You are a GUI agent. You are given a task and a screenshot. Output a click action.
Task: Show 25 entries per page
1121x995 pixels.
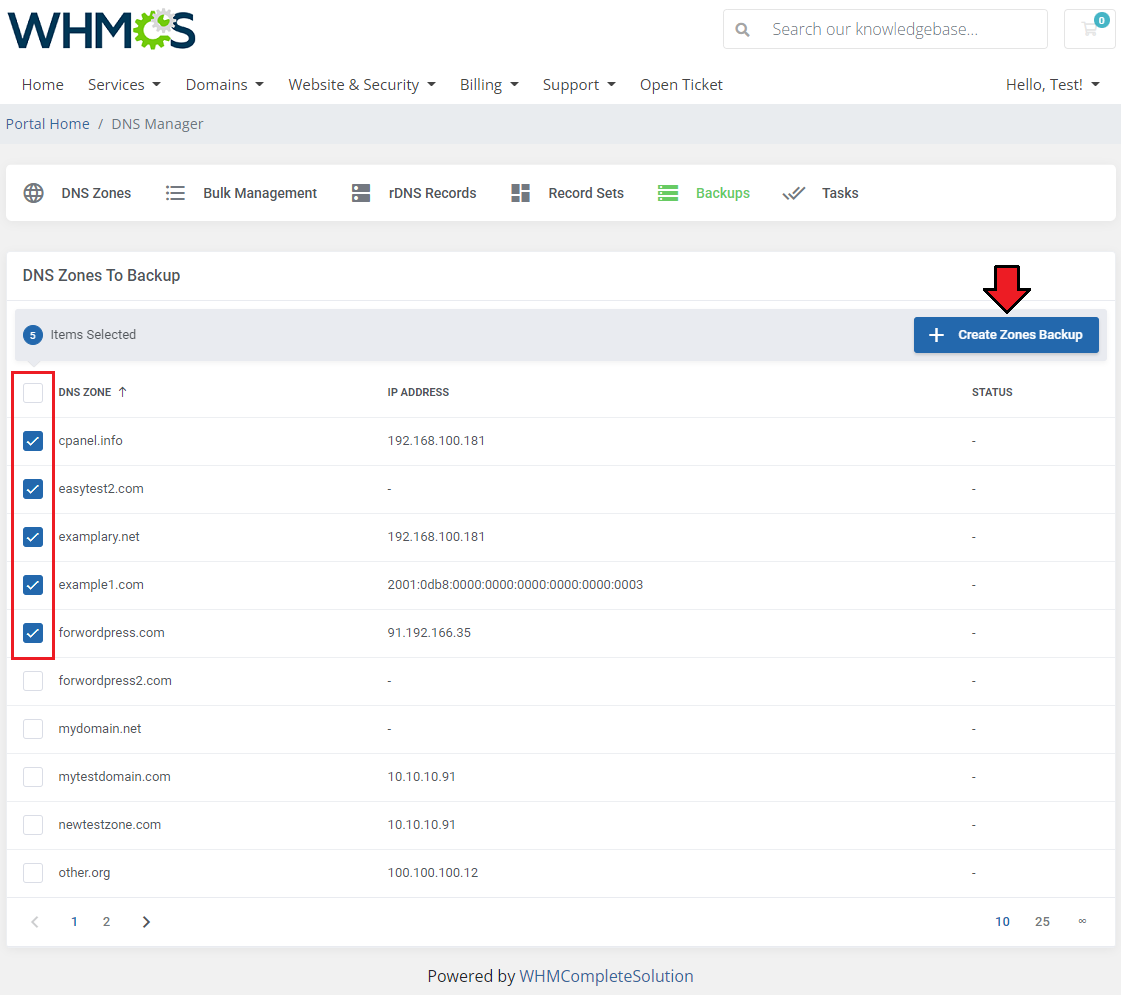[1042, 922]
